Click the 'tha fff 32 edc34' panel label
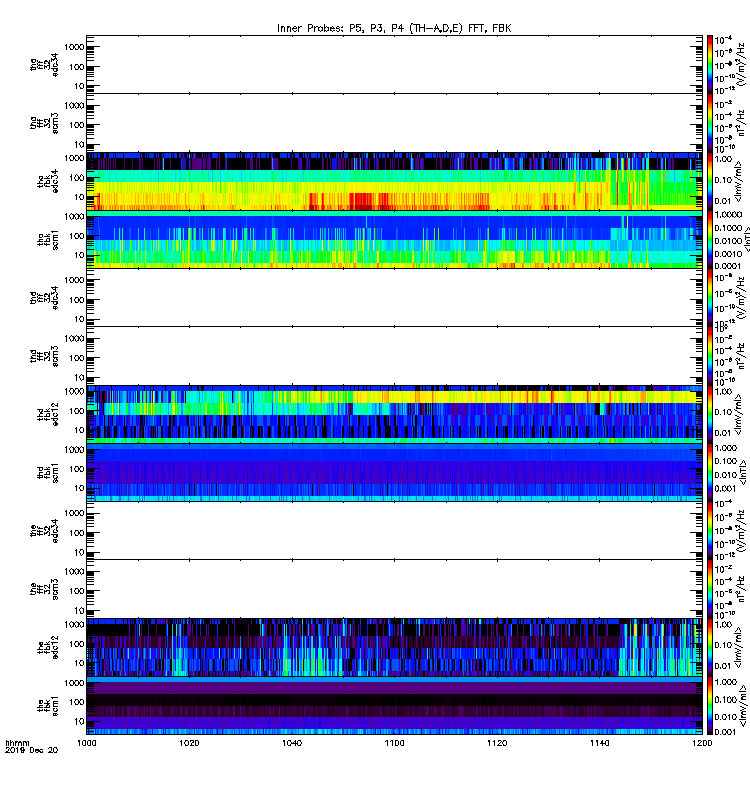The width and height of the screenshot is (750, 800). (x=44, y=64)
